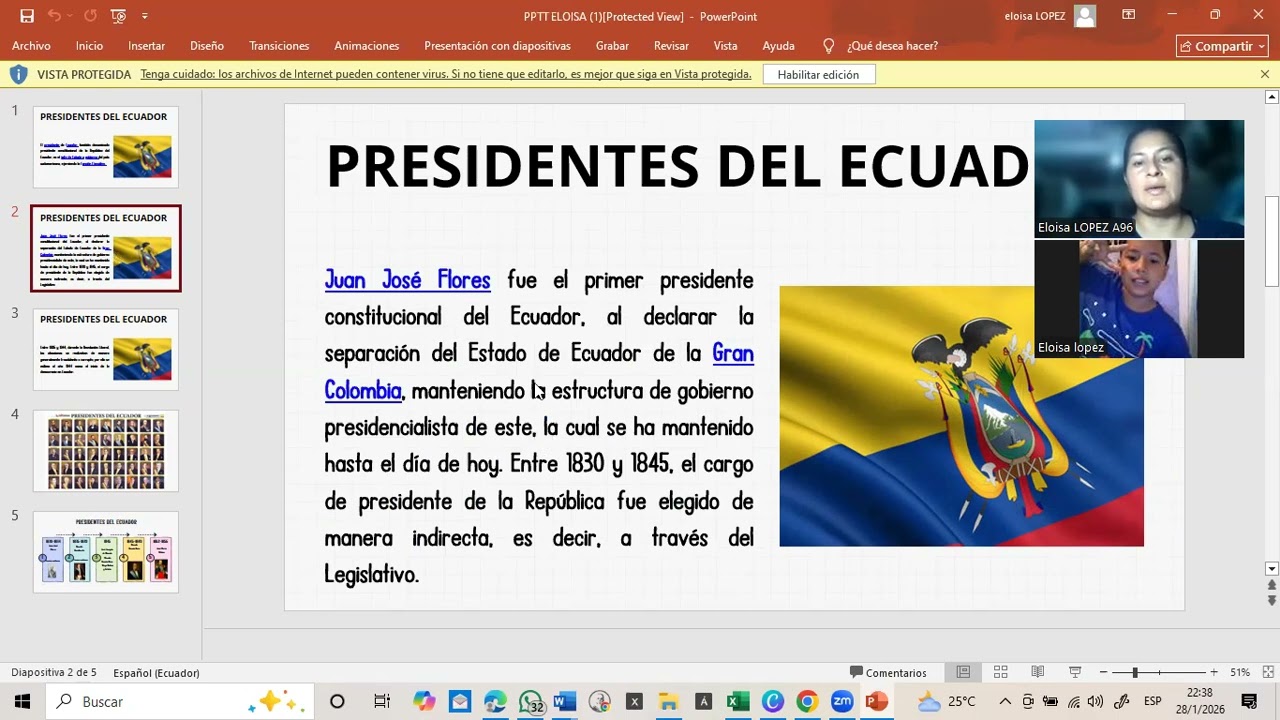This screenshot has height=720, width=1280.
Task: Start Slide Show from status bar icon
Action: tap(1075, 673)
